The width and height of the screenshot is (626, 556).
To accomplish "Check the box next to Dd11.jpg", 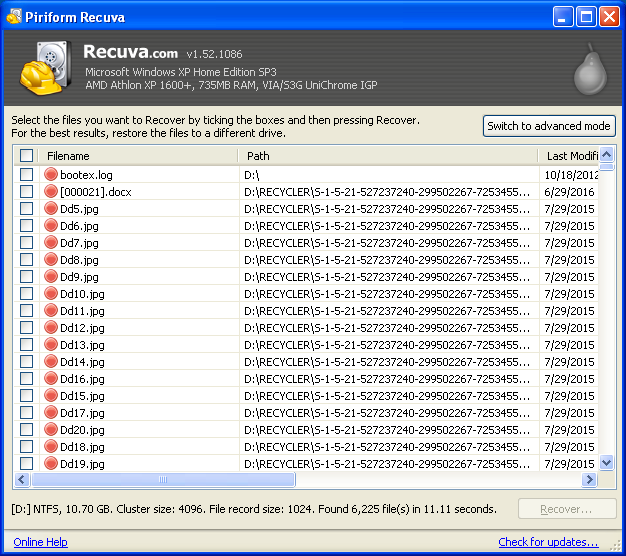I will point(26,310).
